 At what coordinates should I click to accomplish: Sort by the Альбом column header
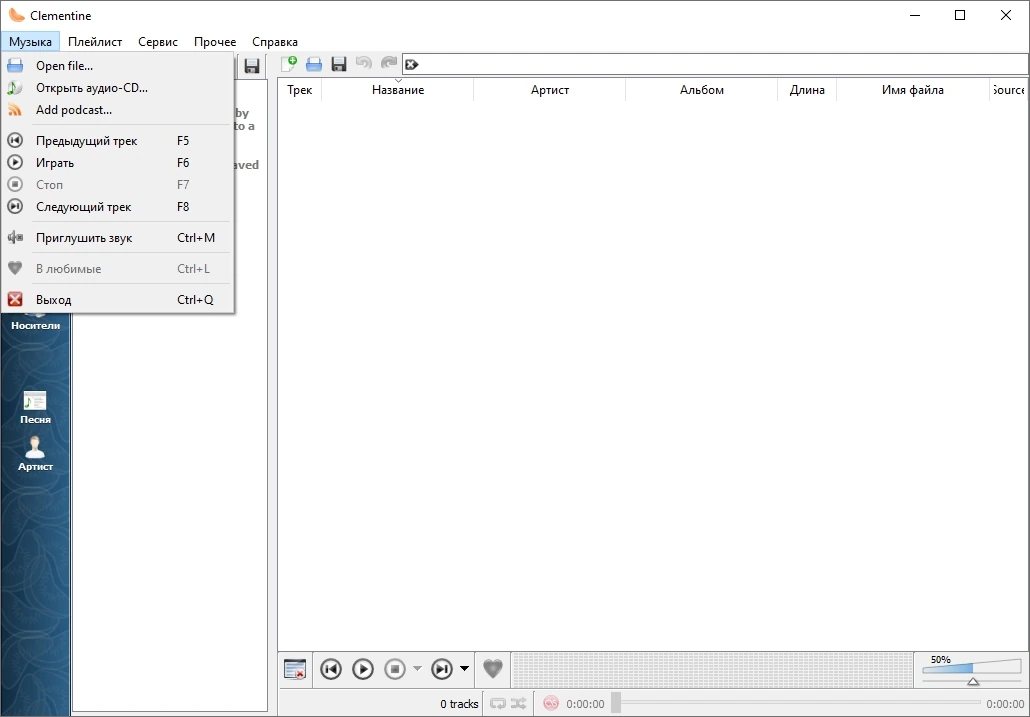(x=702, y=90)
